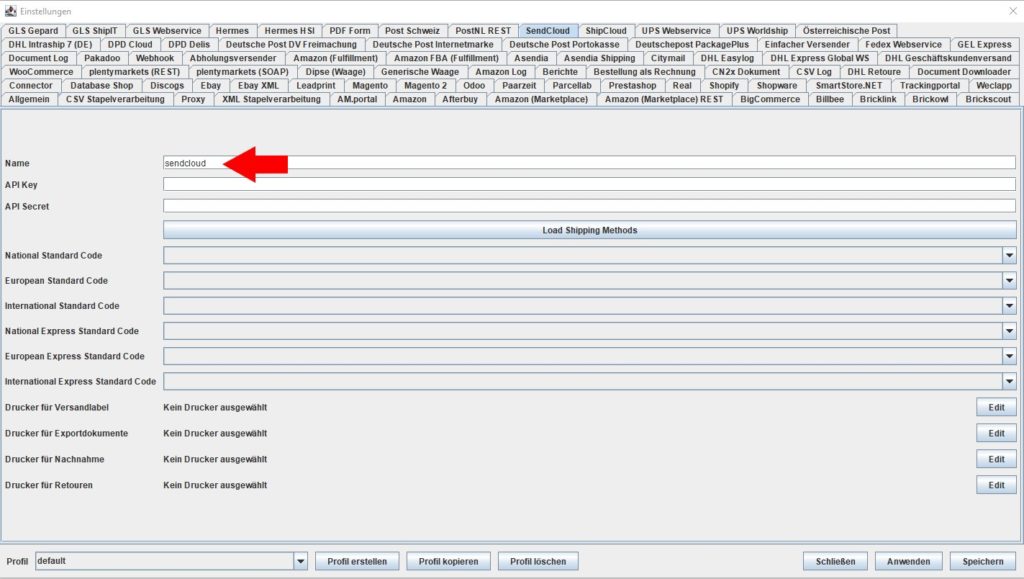1024x579 pixels.
Task: Select the Shopware tab
Action: click(777, 86)
